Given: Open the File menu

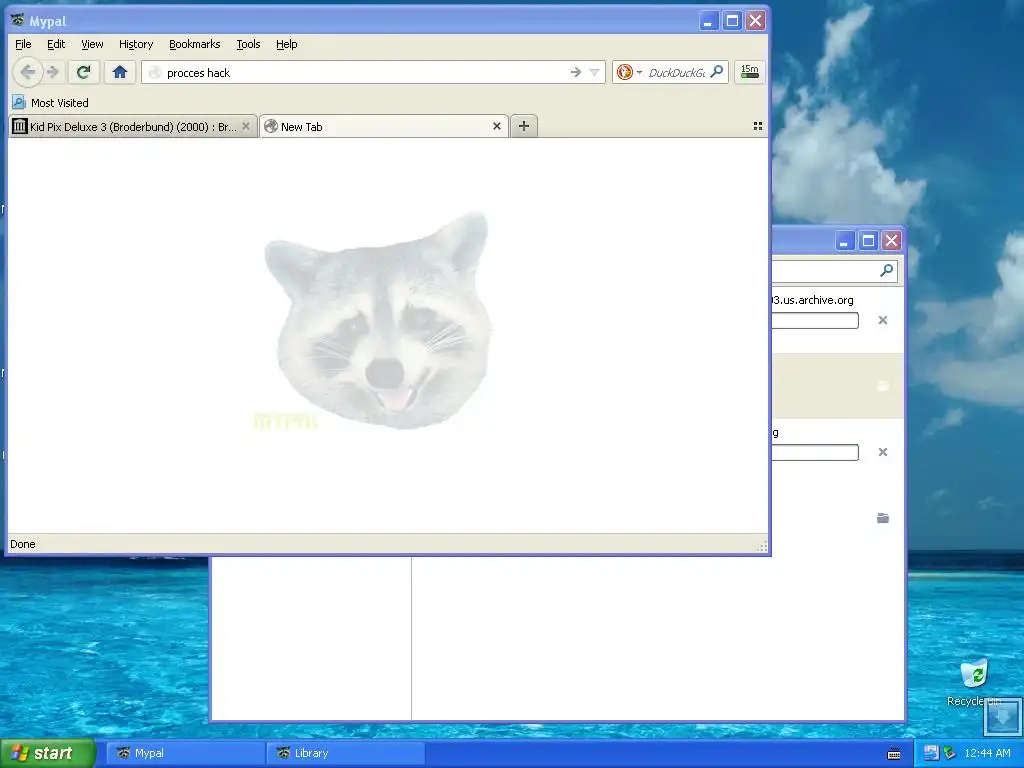Looking at the screenshot, I should (23, 44).
